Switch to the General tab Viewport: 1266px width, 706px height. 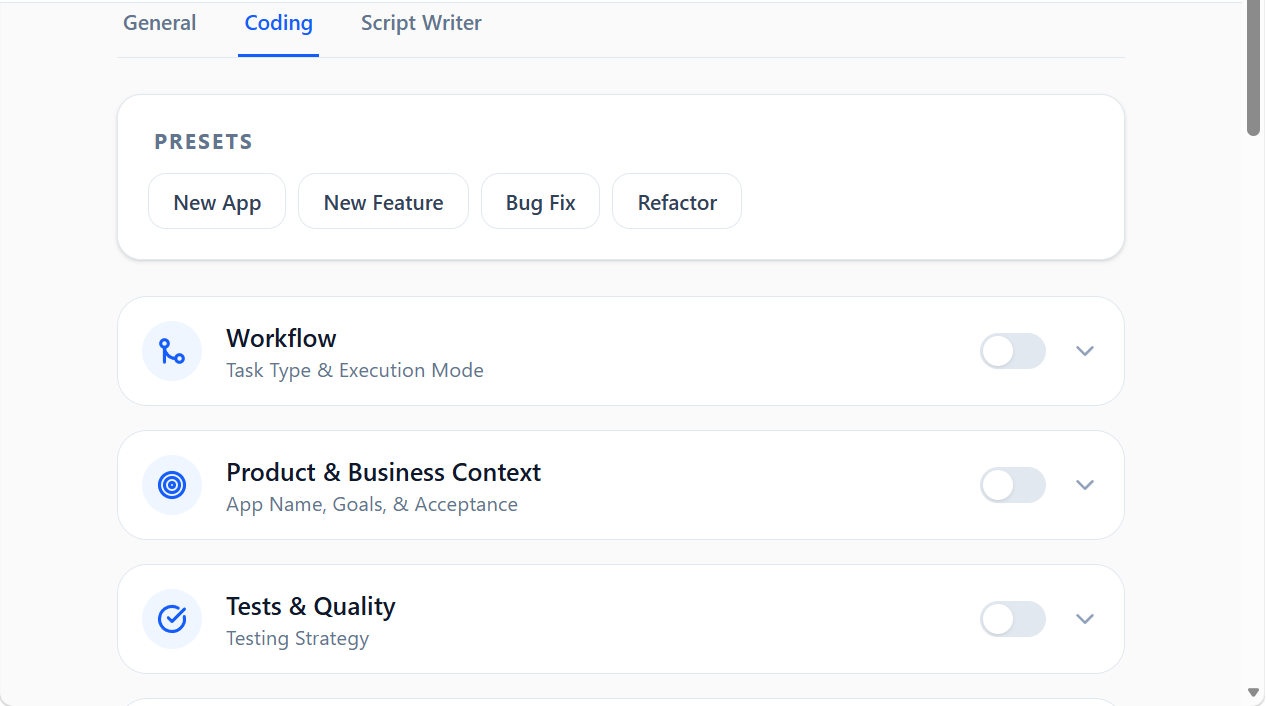tap(159, 22)
